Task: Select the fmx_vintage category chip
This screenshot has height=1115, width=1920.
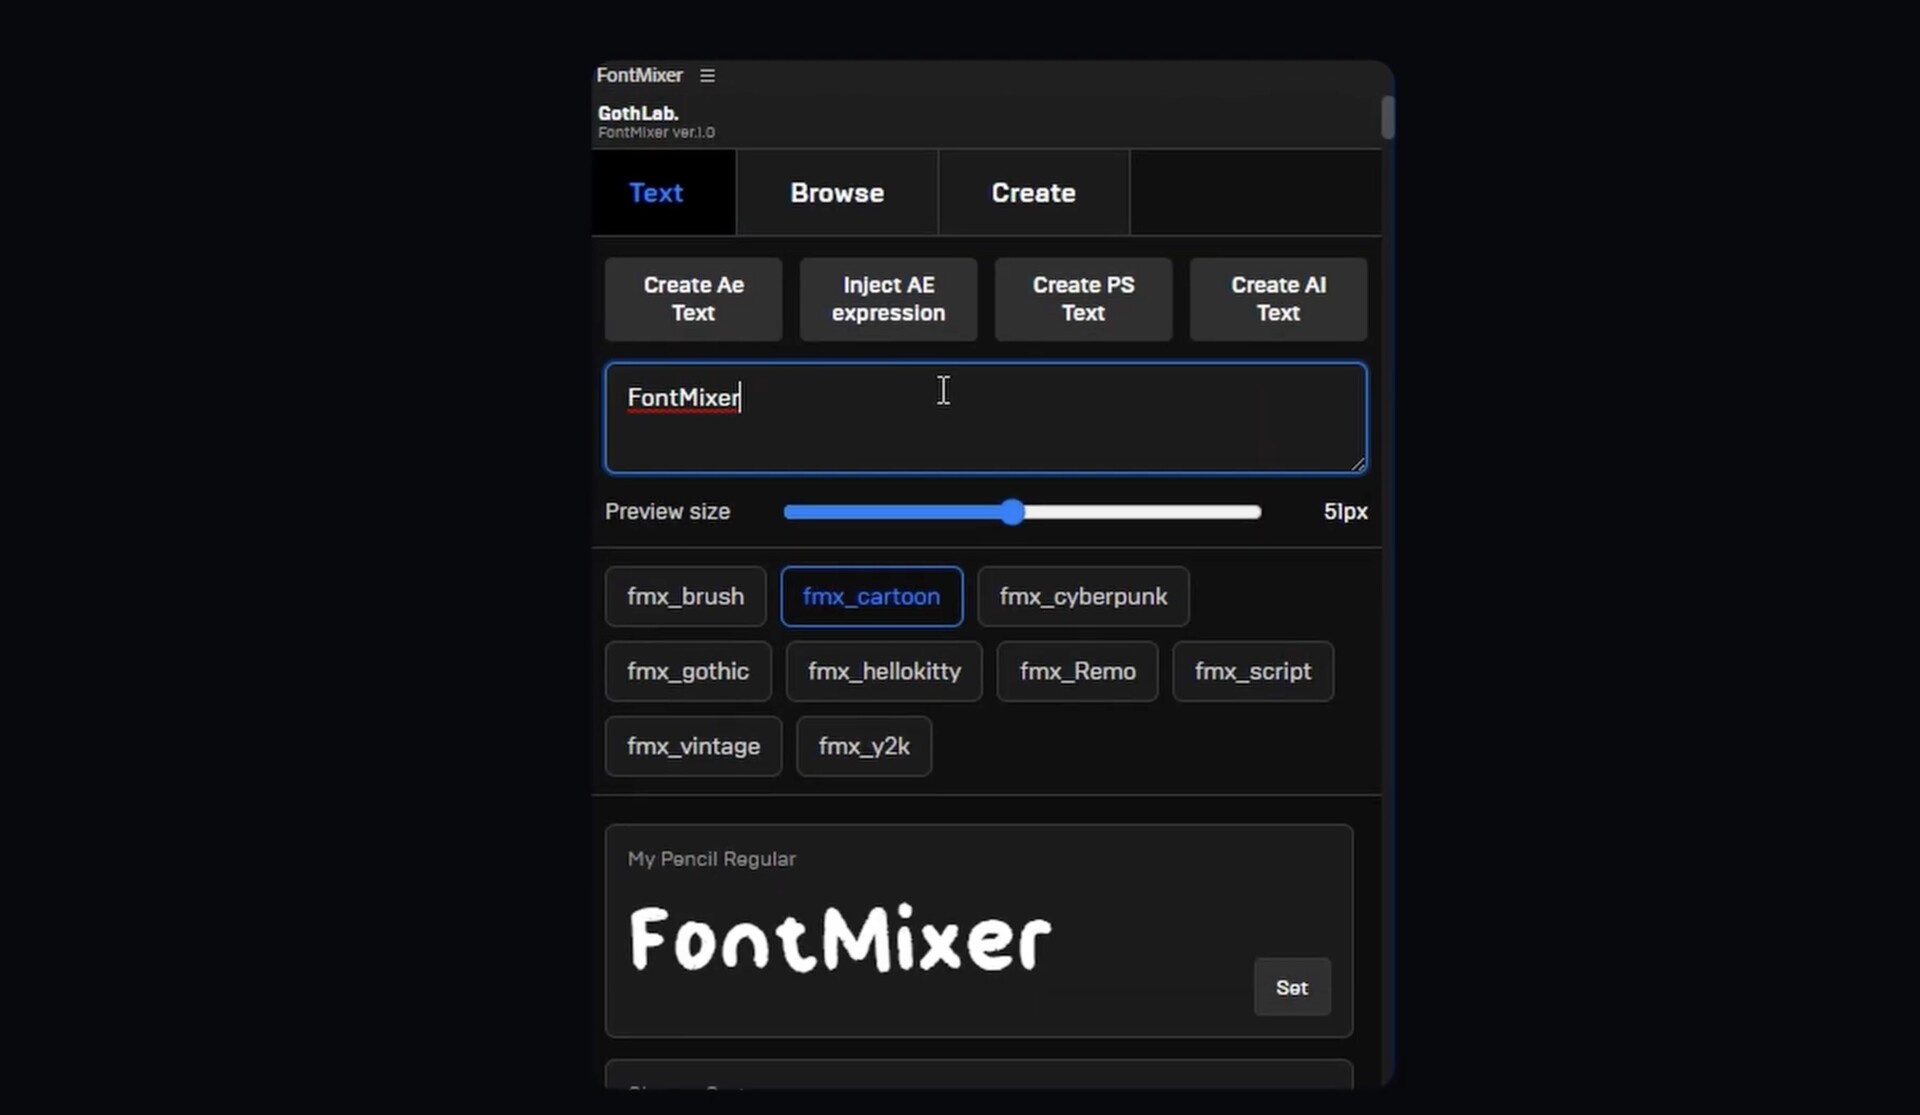Action: 693,747
